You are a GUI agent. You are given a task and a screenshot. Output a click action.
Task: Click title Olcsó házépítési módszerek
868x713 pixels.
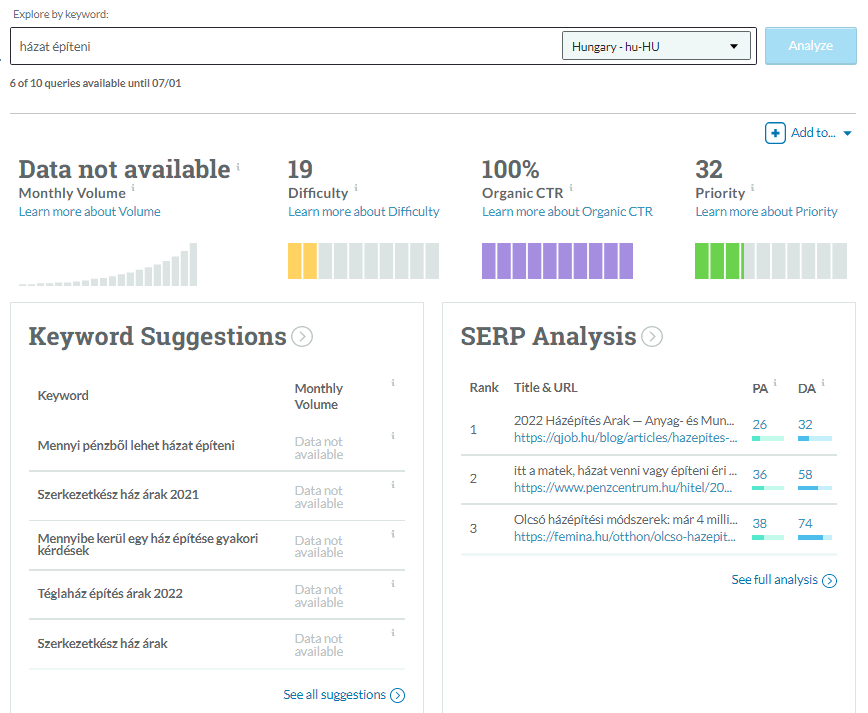tap(626, 520)
